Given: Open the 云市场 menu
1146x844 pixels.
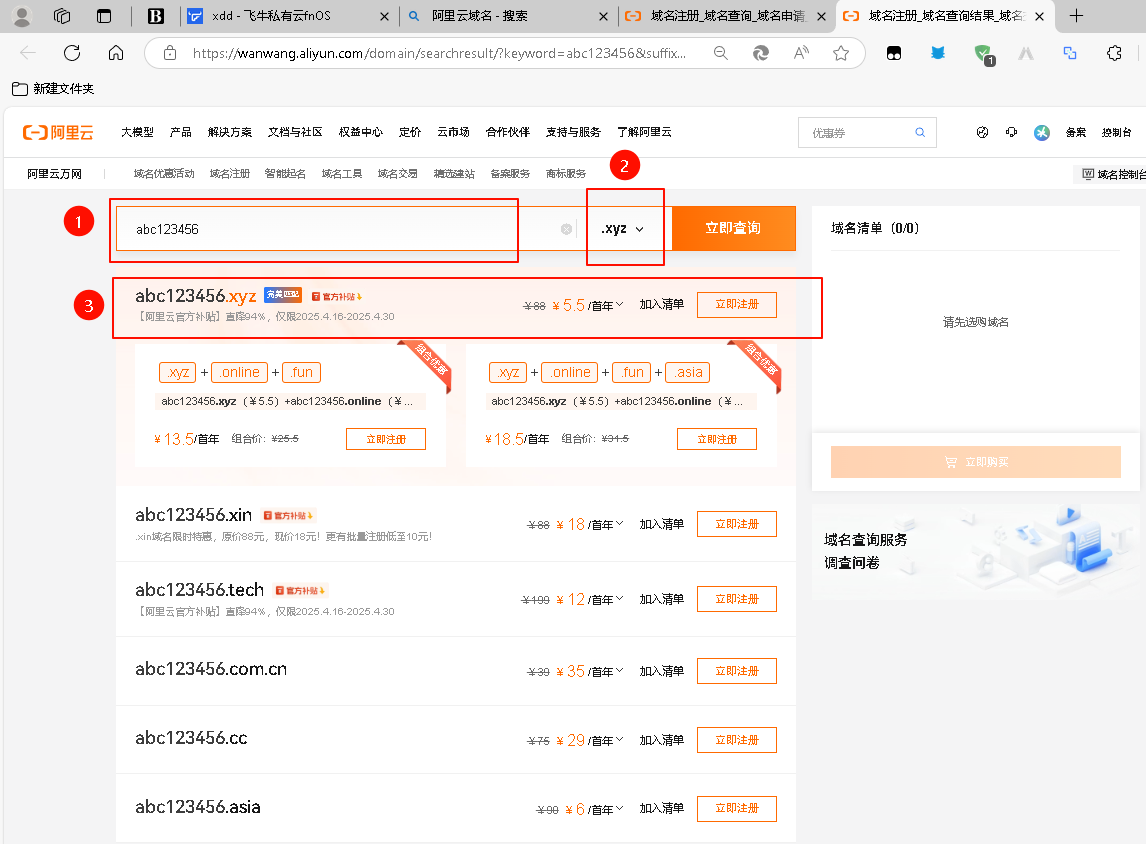Looking at the screenshot, I should [453, 132].
